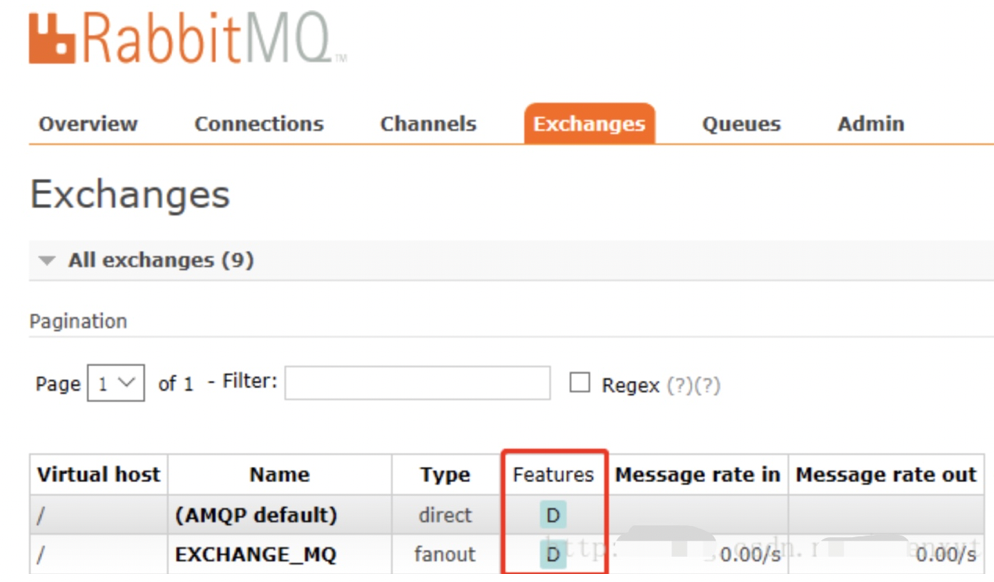Click the virtual host '/' of EXCHANGE_MQ row
This screenshot has height=582, width=994.
tap(41, 555)
